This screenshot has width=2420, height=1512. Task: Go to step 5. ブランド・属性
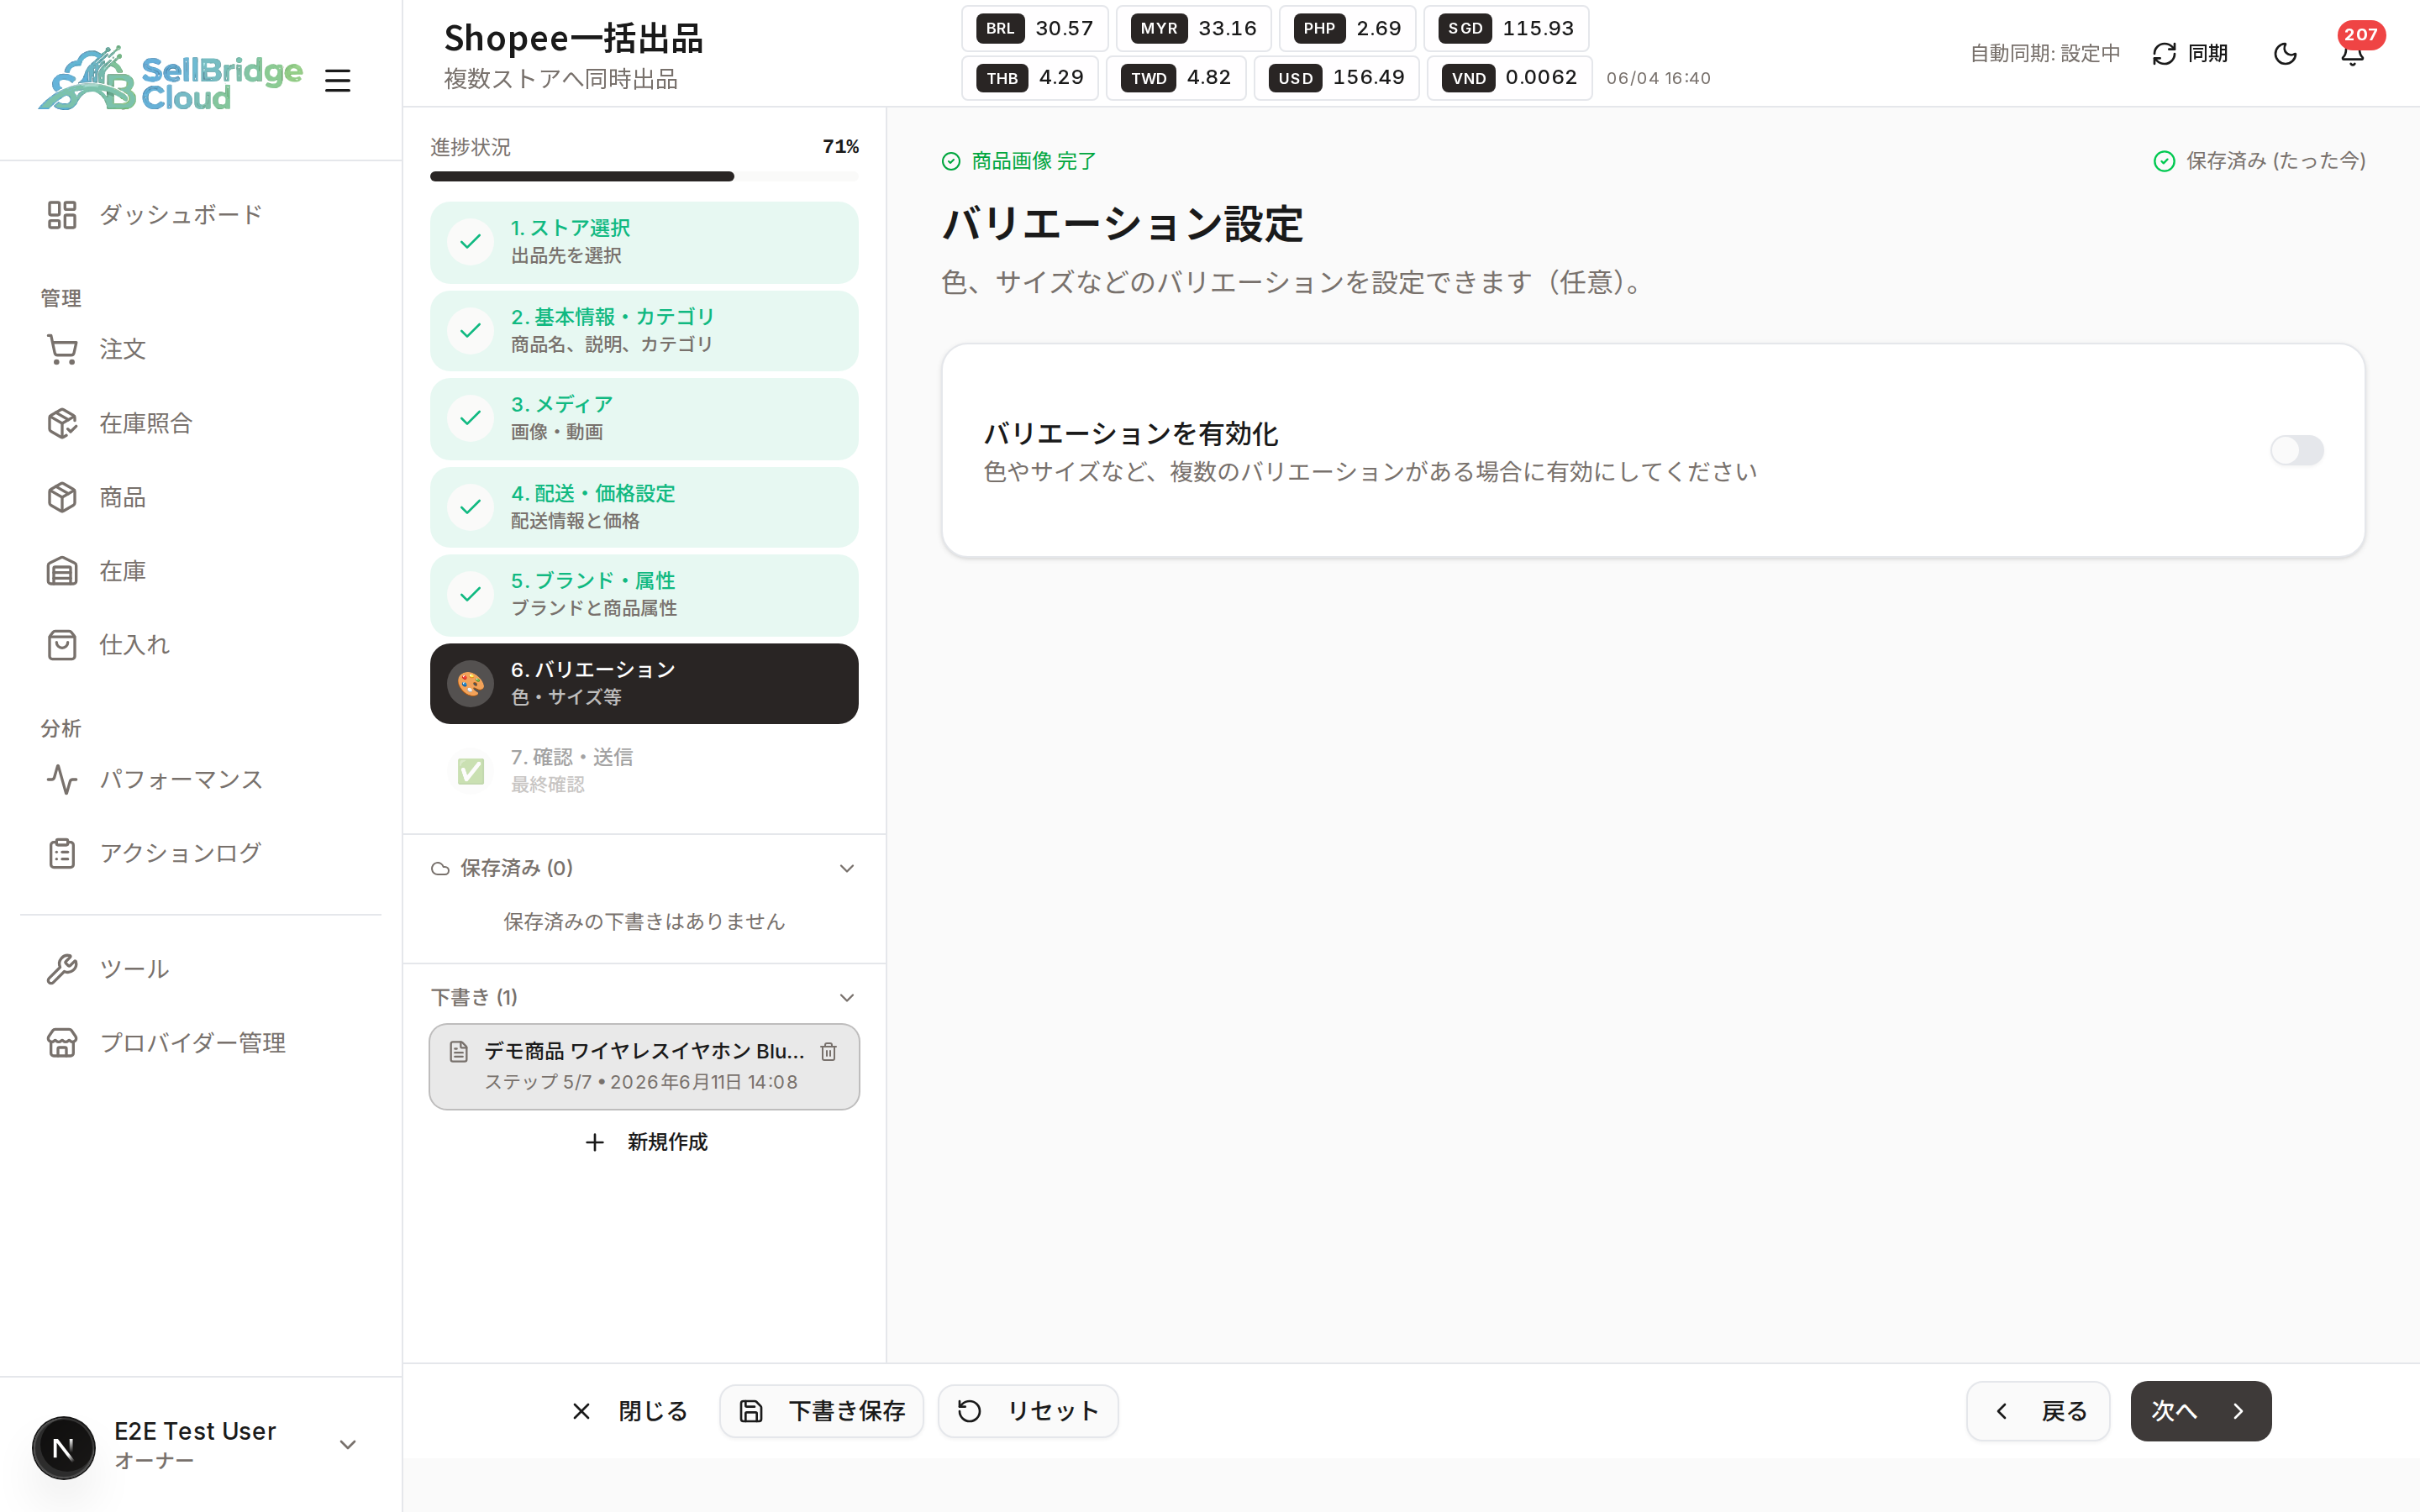point(644,595)
